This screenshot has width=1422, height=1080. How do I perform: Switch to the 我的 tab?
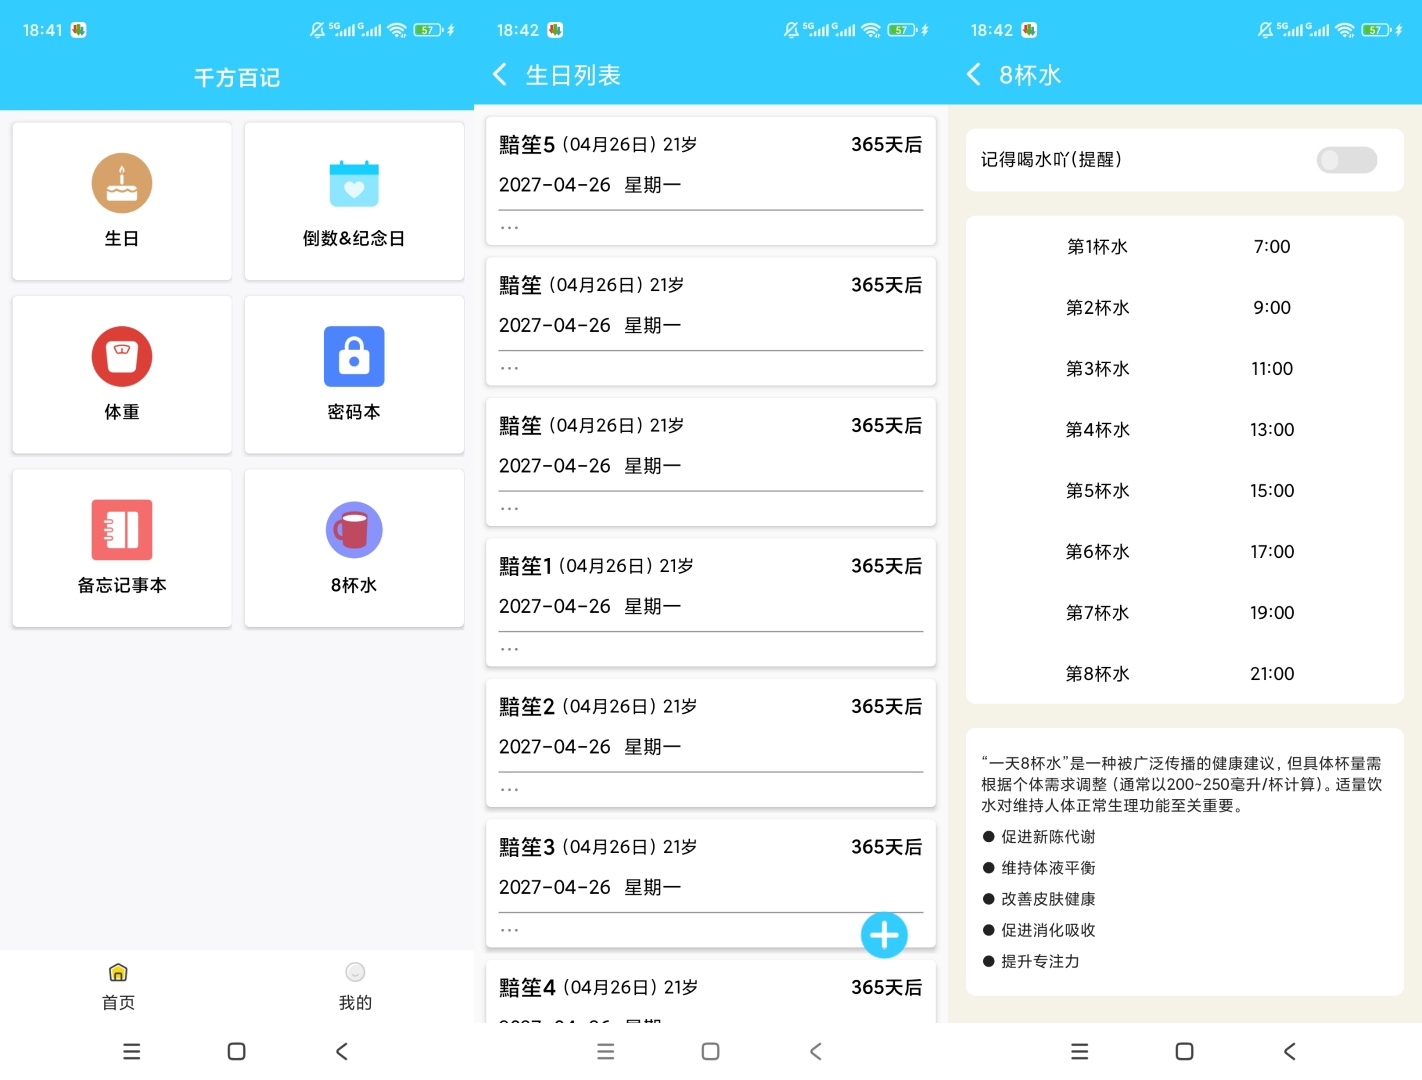click(355, 986)
